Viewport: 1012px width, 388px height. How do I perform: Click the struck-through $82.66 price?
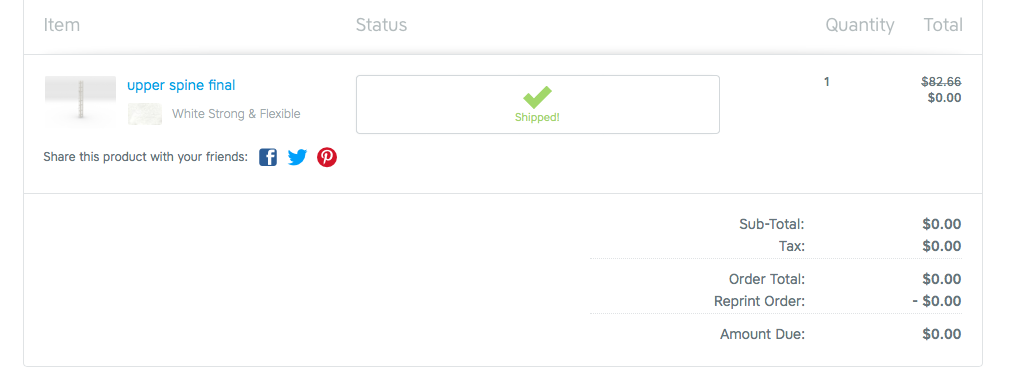941,82
